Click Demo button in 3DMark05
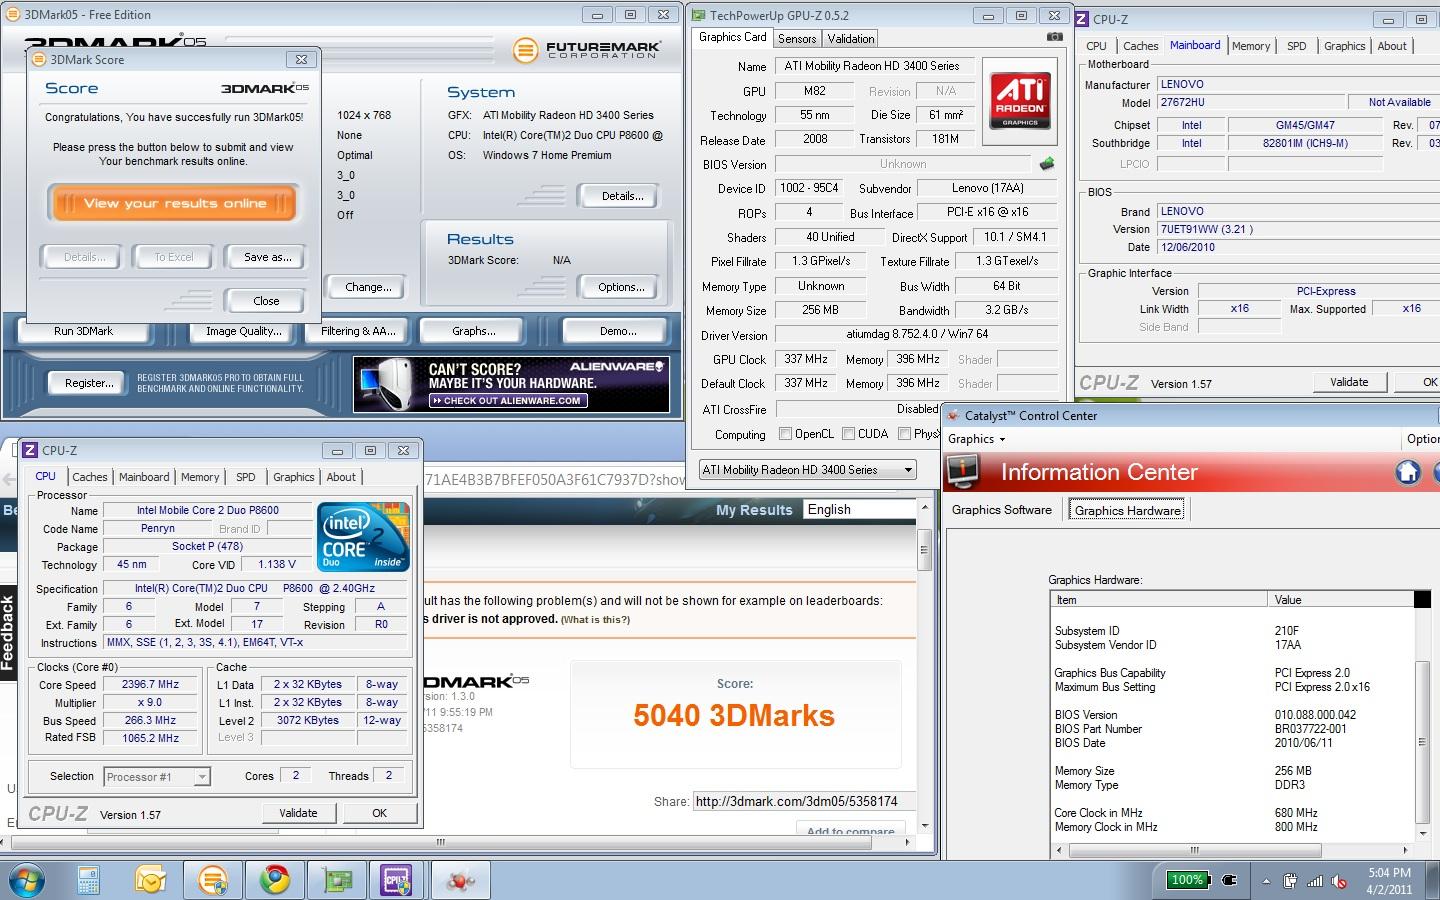The image size is (1440, 900). 618,331
